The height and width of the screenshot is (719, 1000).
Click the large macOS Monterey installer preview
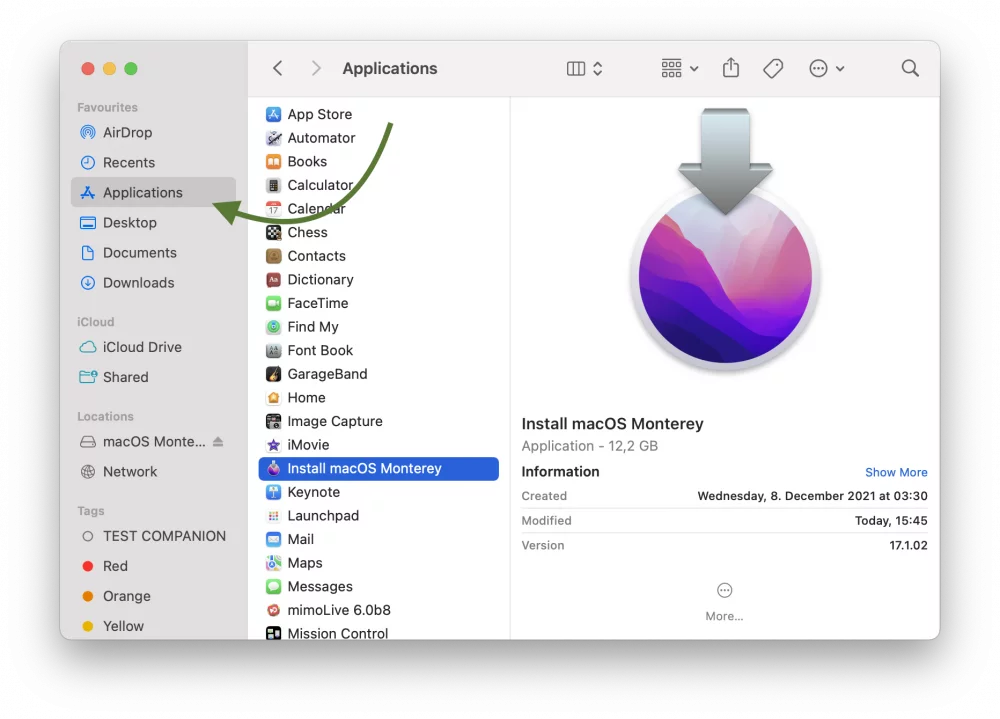click(x=725, y=239)
